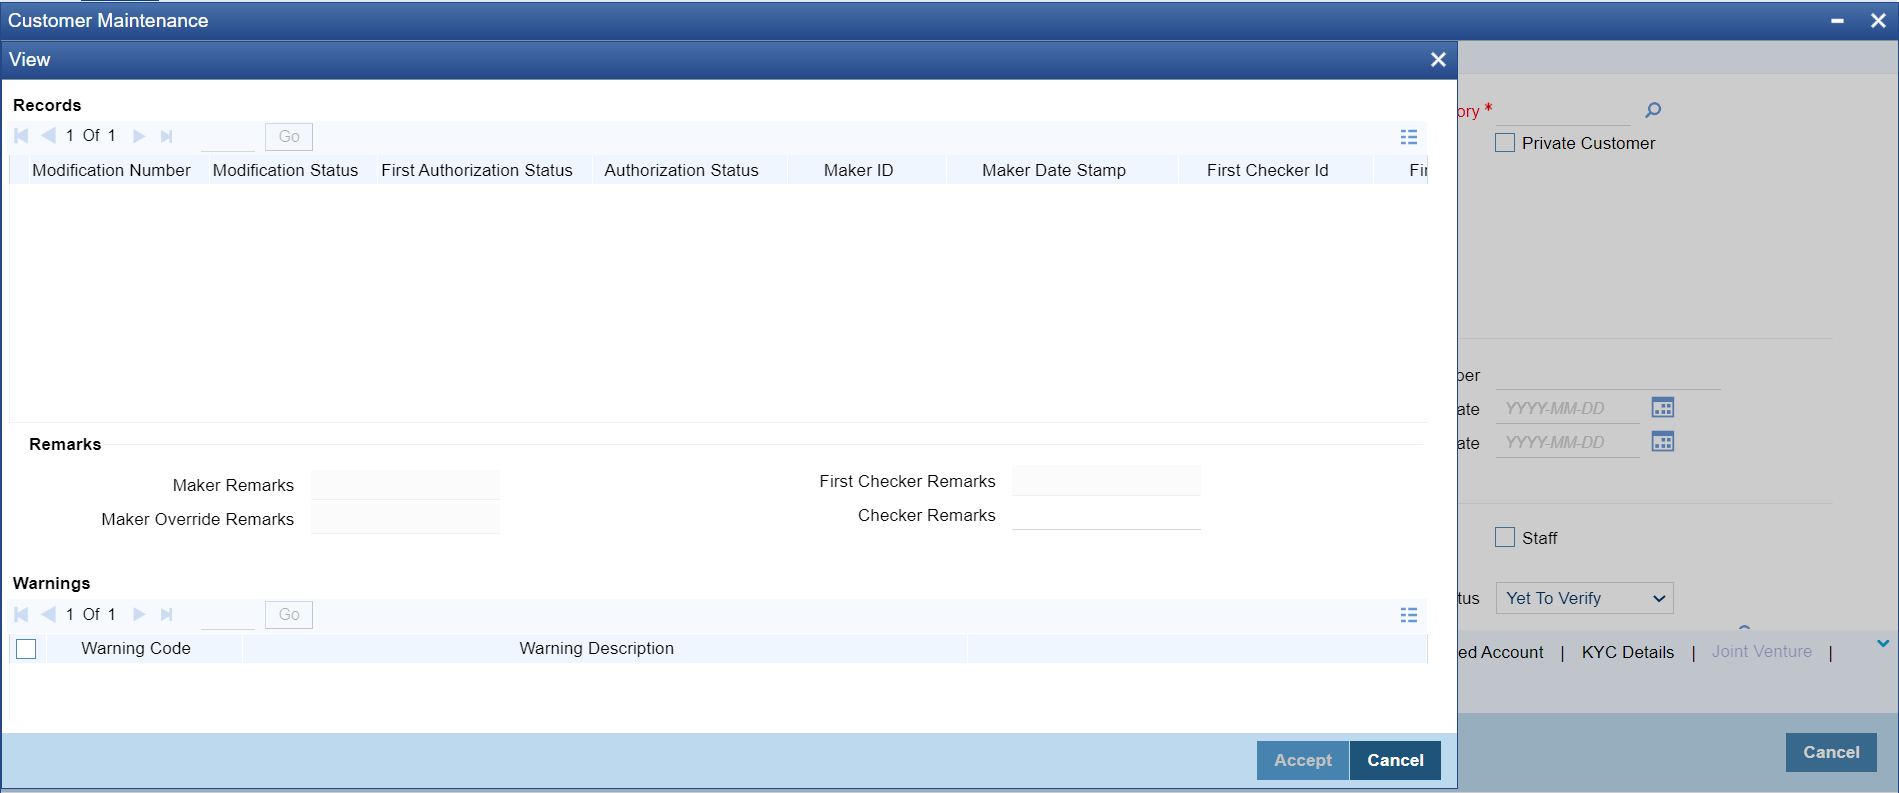Viewport: 1899px width, 793px height.
Task: Focus the Checker Remarks field
Action: tap(1106, 515)
